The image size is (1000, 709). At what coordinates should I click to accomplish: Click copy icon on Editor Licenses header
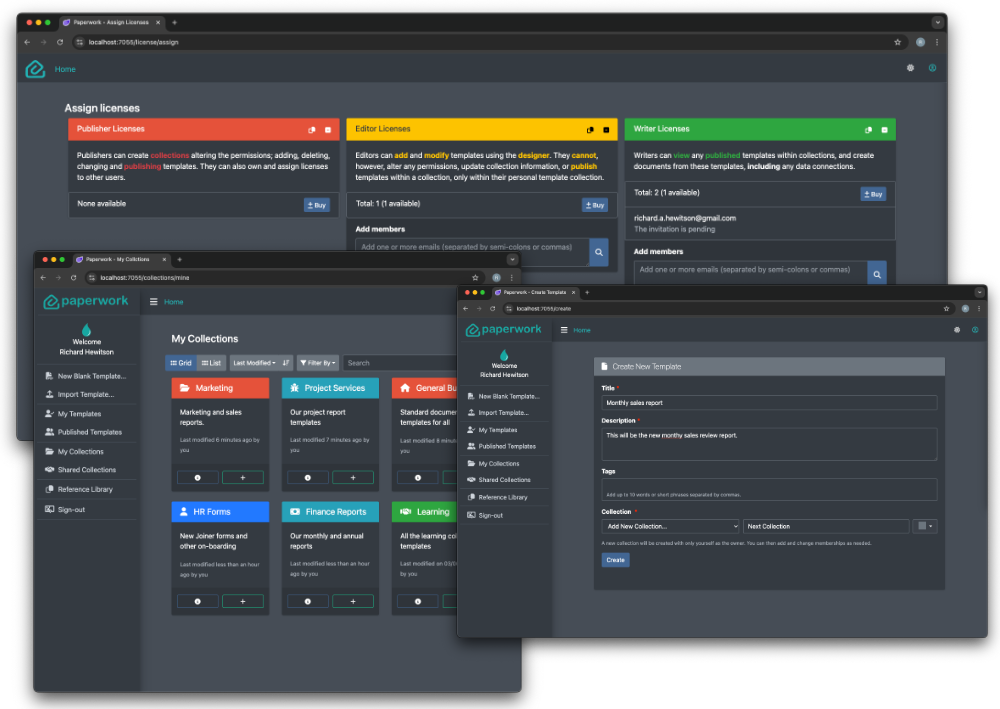point(590,129)
